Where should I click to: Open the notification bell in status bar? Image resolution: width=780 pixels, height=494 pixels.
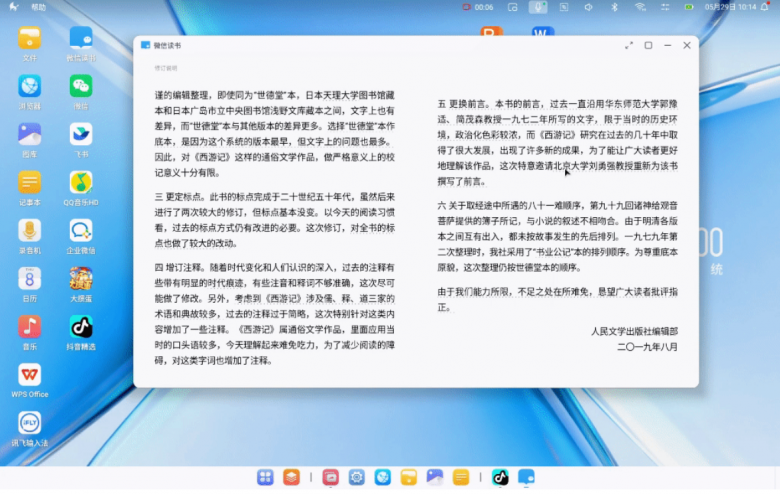tap(765, 7)
